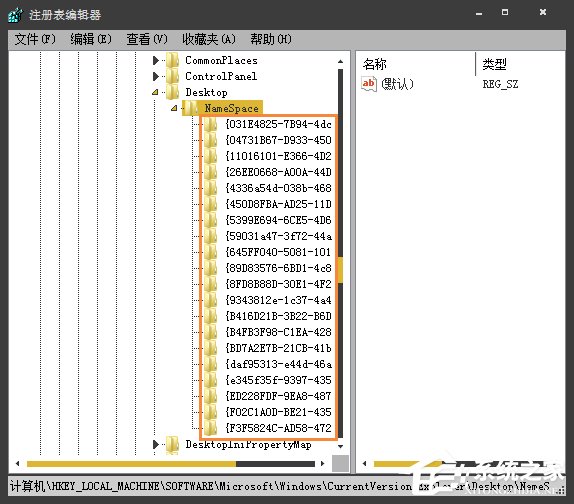Click folder icon of {4336a54d-038b-468 key
Viewport: 574px width, 504px height.
(x=210, y=188)
